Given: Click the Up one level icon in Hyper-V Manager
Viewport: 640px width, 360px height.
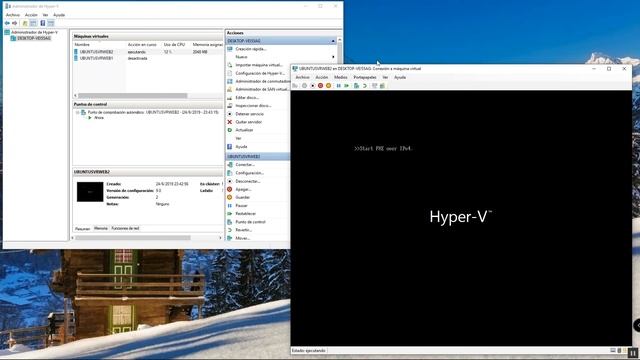Looking at the screenshot, I should (x=25, y=23).
